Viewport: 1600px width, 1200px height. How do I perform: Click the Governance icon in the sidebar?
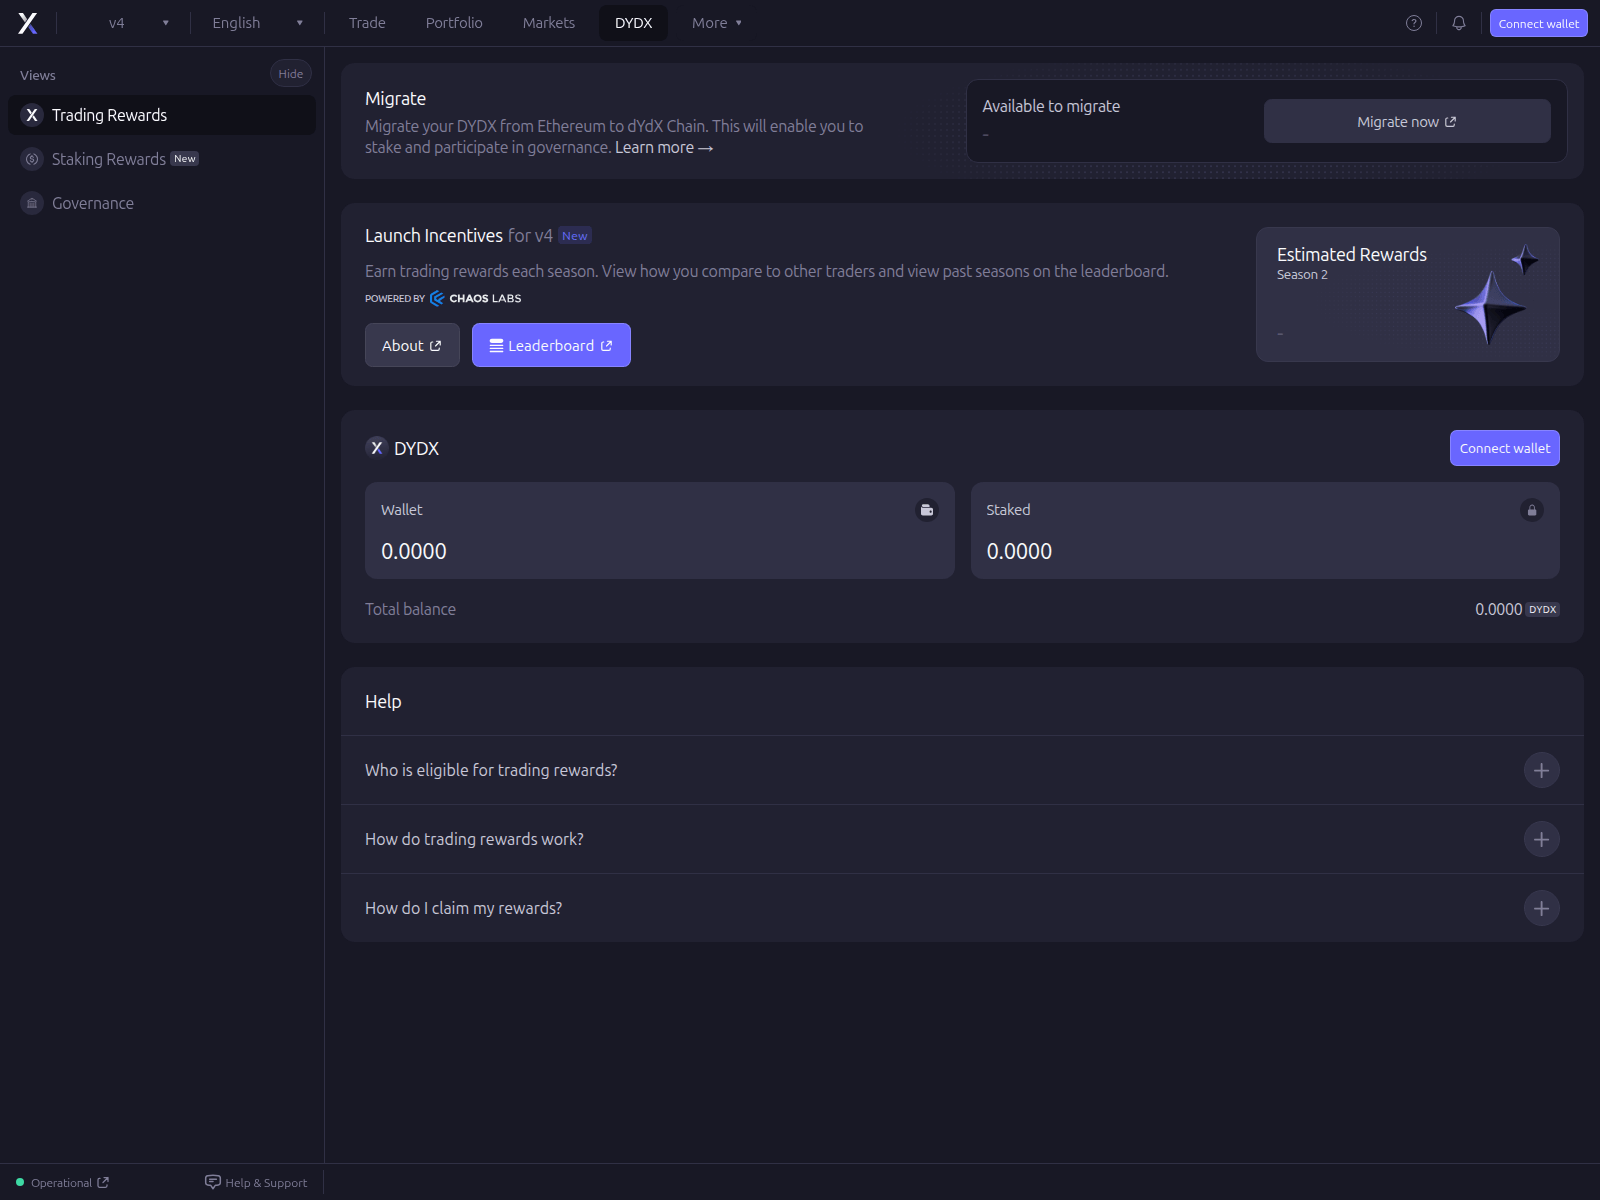tap(31, 202)
